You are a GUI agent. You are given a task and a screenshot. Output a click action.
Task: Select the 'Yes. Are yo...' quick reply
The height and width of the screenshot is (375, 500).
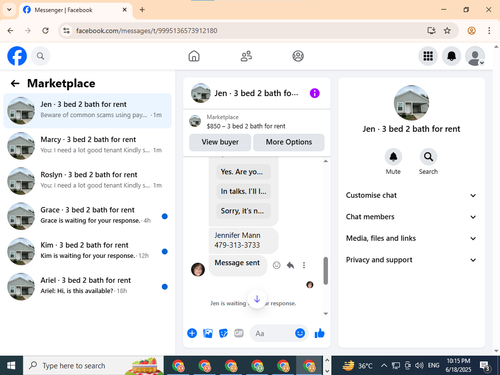[x=243, y=172]
